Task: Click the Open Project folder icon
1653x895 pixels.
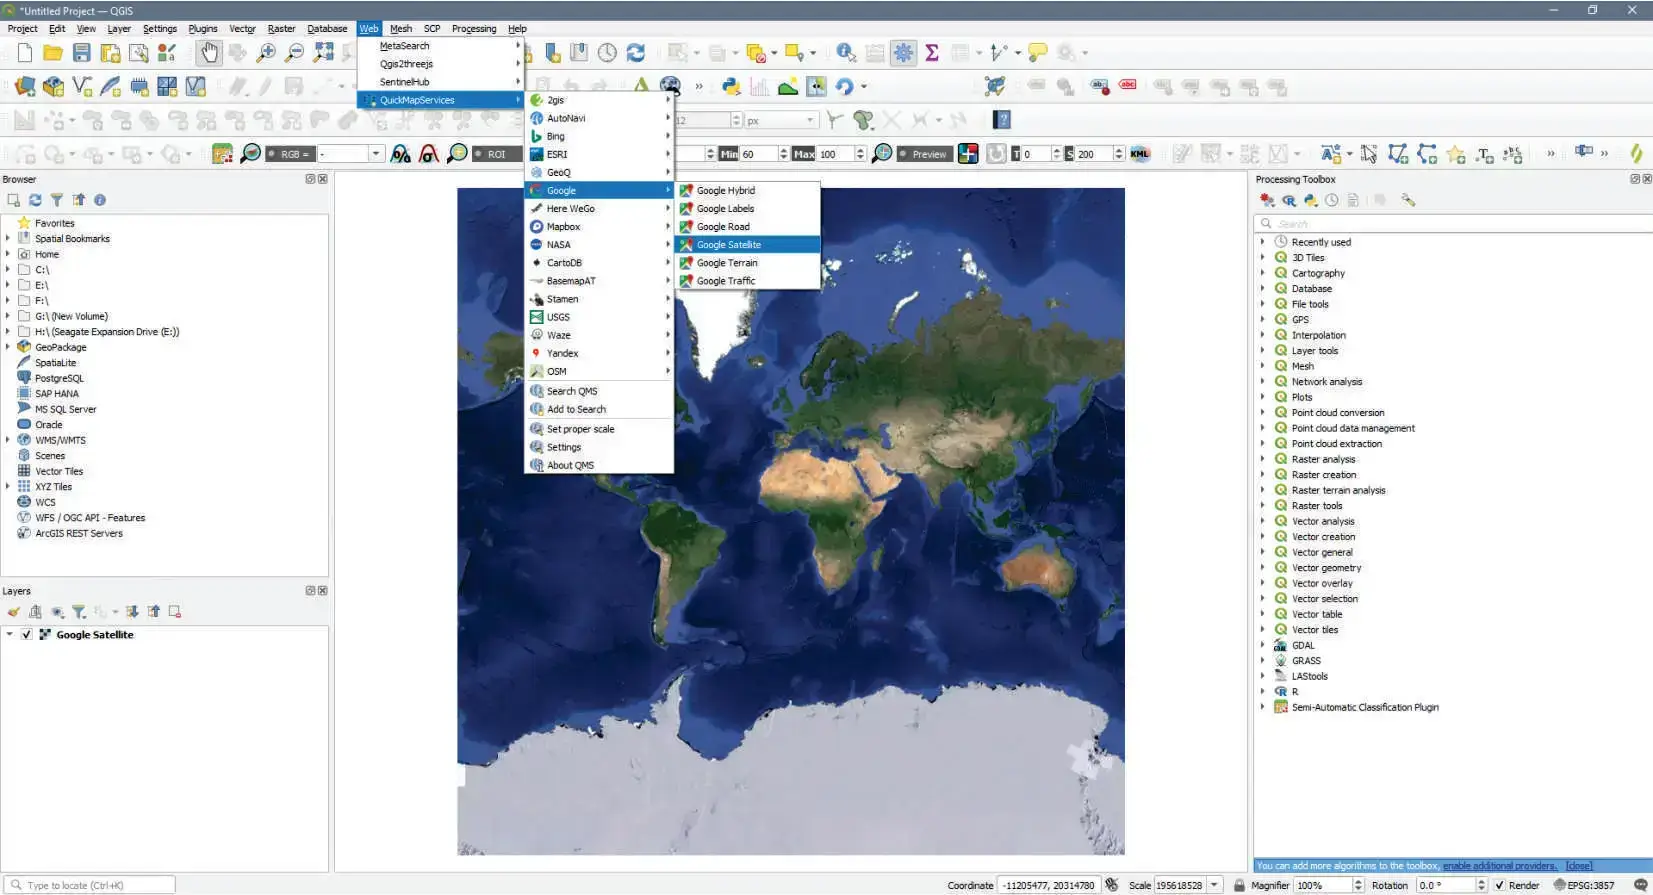Action: click(x=53, y=53)
